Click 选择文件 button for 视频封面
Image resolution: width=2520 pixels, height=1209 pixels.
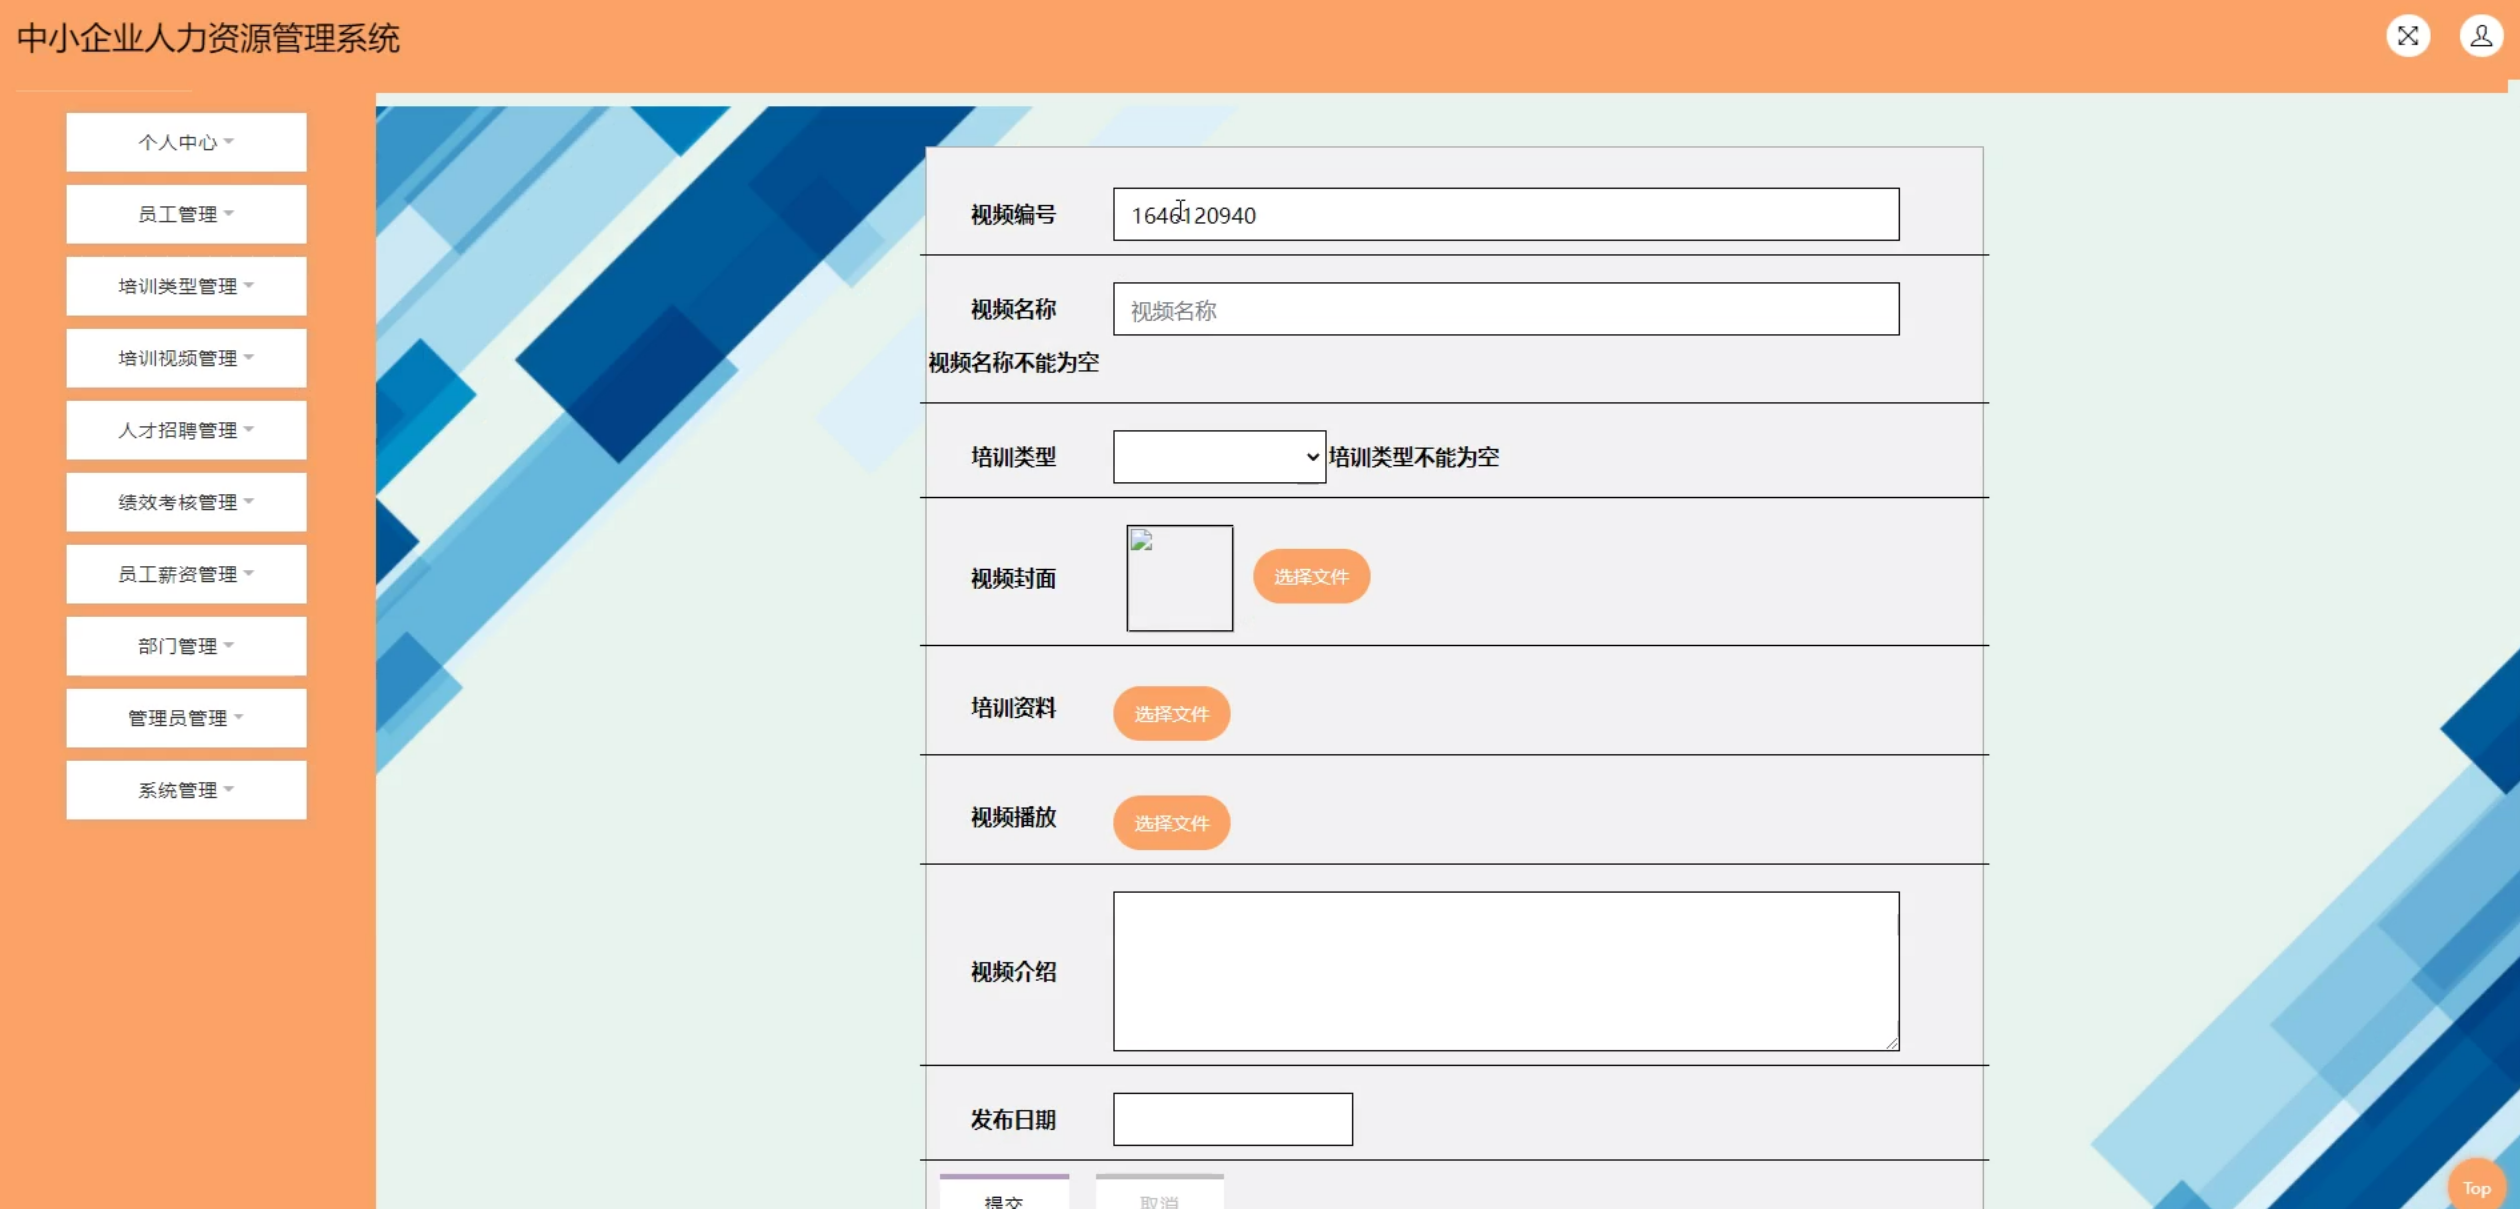1310,576
